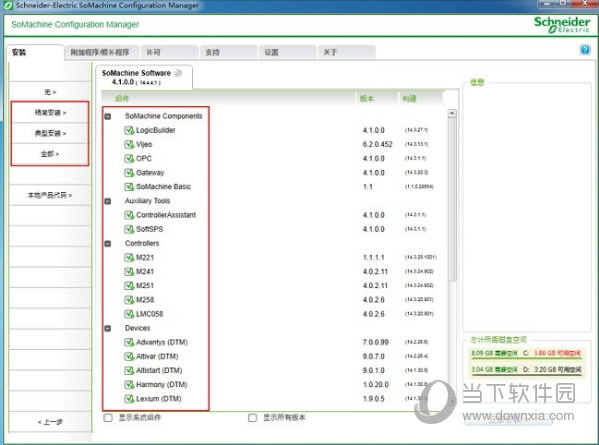The height and width of the screenshot is (445, 599).
Task: Choose the 典型安装 > preset
Action: click(50, 133)
